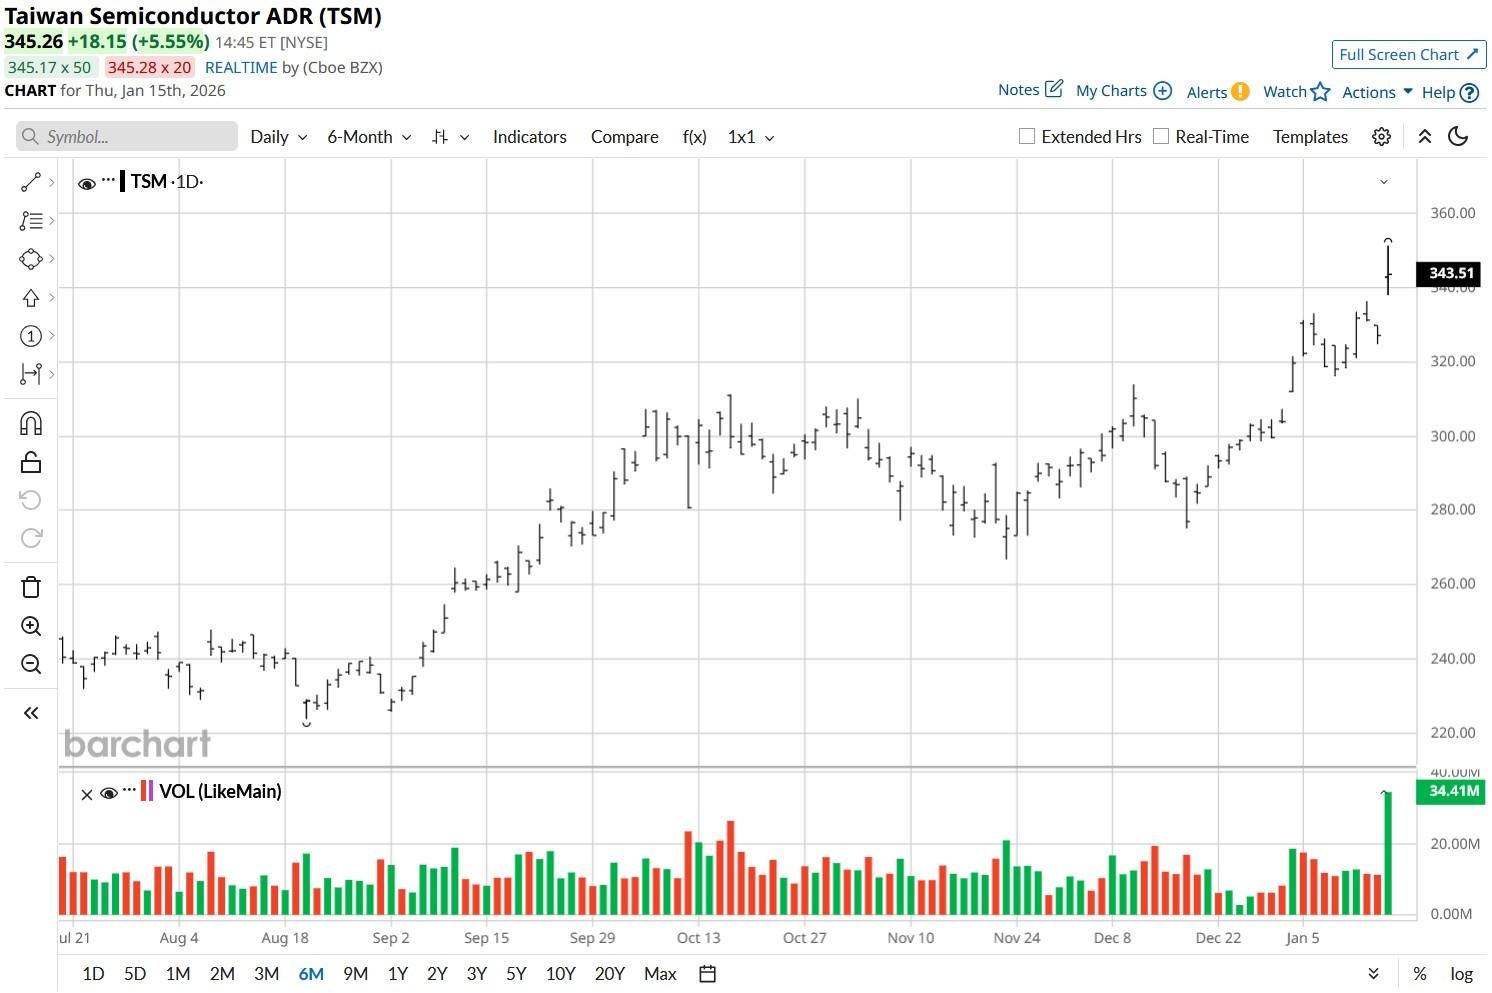Open the Indicators menu
The image size is (1492, 993).
530,137
